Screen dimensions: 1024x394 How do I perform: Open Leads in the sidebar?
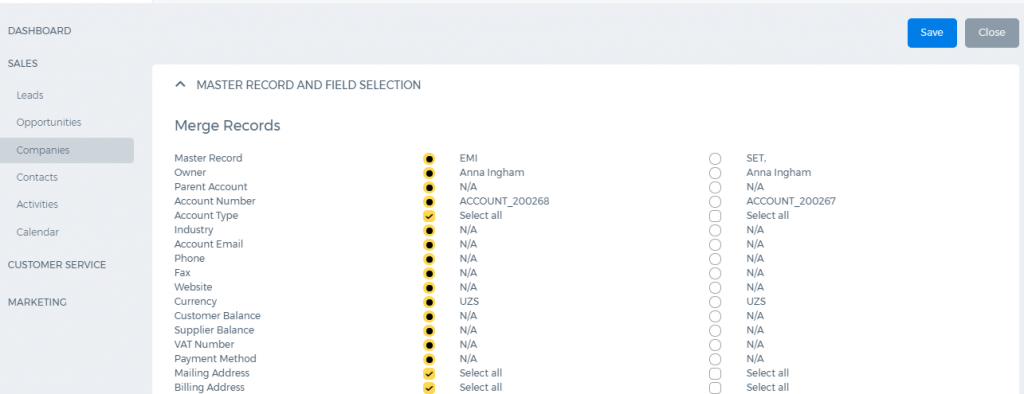tap(30, 95)
